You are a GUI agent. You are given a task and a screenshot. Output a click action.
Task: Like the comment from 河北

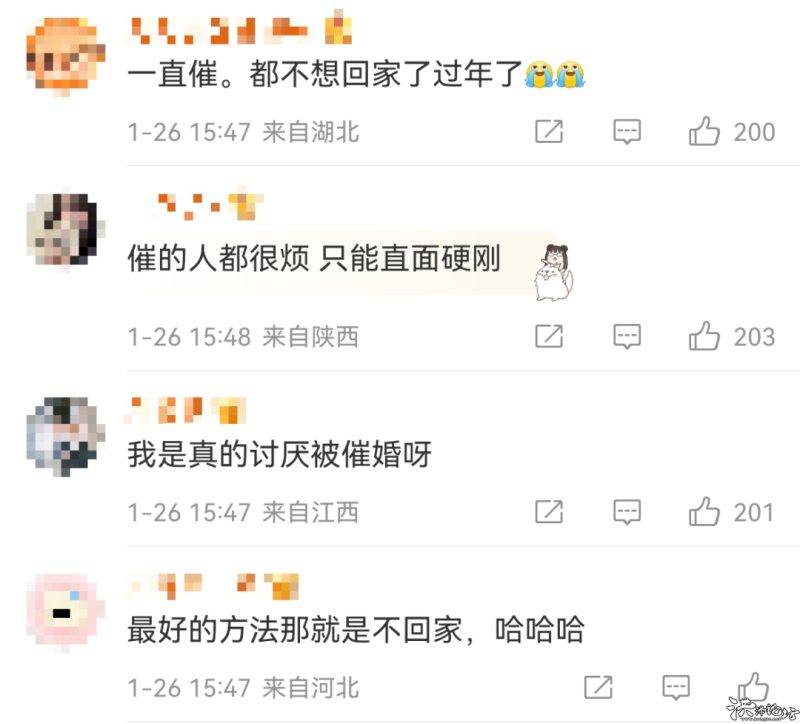(x=753, y=687)
